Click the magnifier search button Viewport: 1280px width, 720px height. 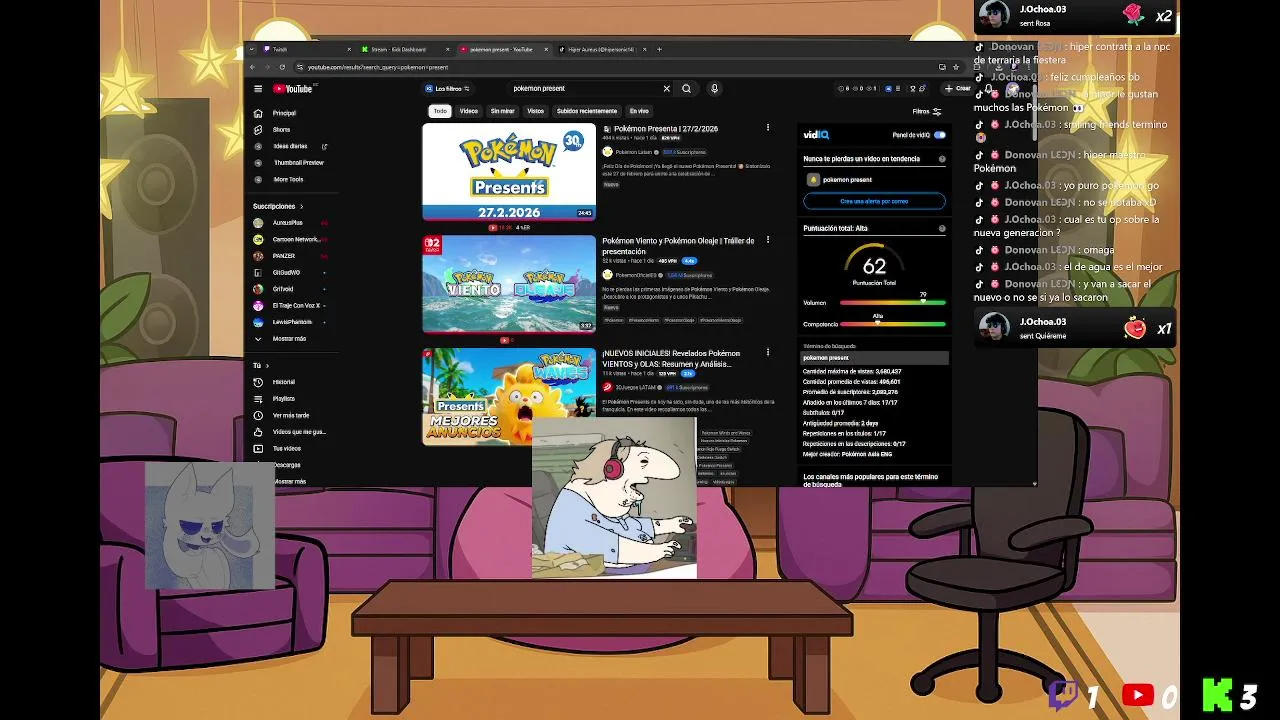click(686, 88)
